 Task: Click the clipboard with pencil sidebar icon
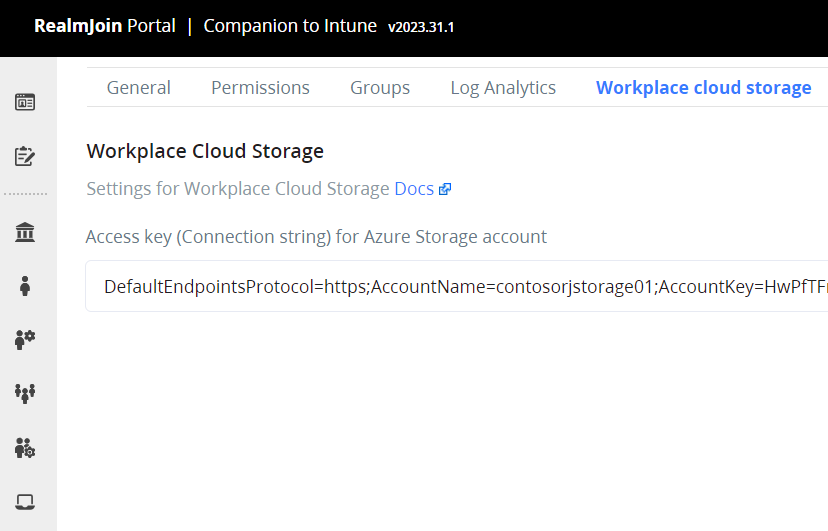coord(25,156)
